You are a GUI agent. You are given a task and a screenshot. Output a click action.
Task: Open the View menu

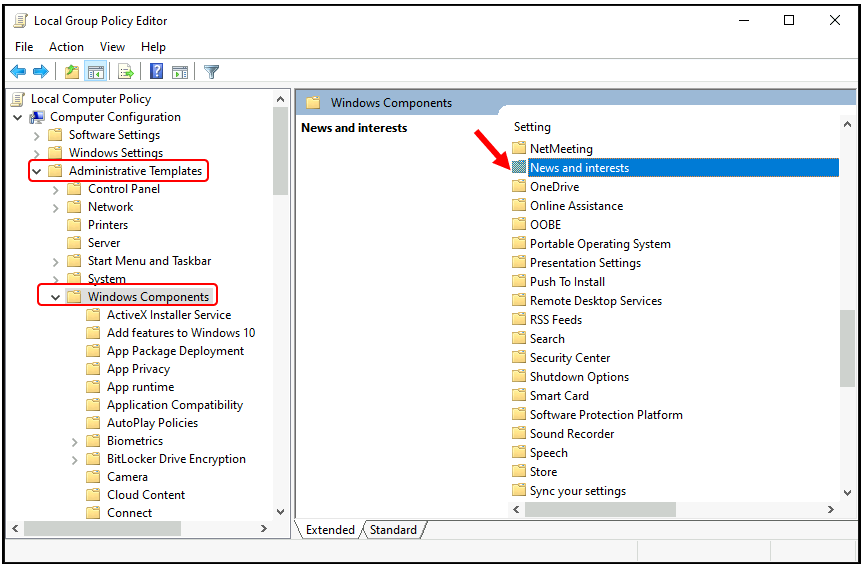[x=112, y=47]
